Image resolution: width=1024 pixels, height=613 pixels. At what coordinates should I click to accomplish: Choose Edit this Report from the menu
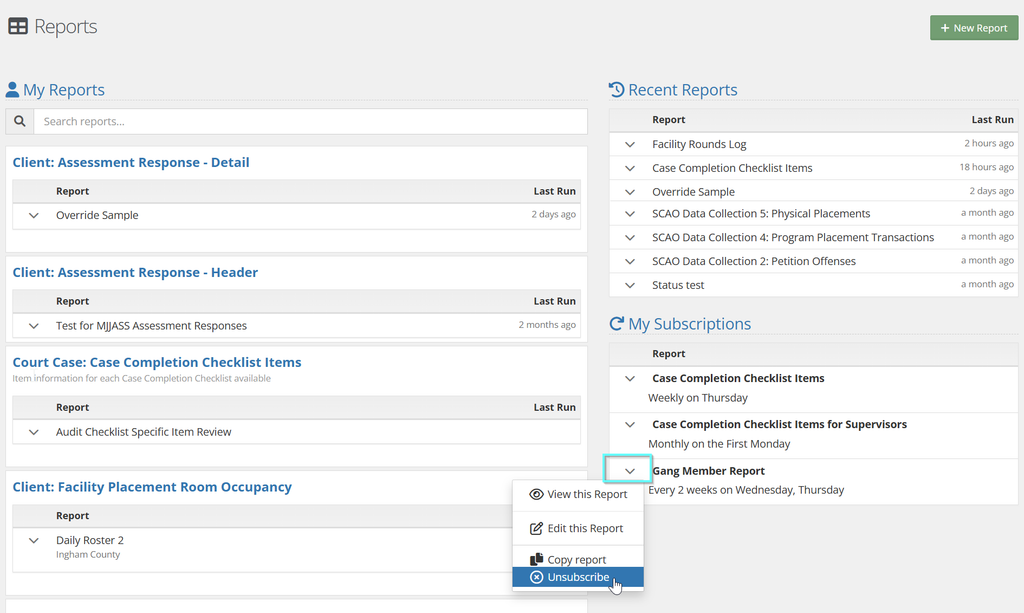[x=578, y=528]
